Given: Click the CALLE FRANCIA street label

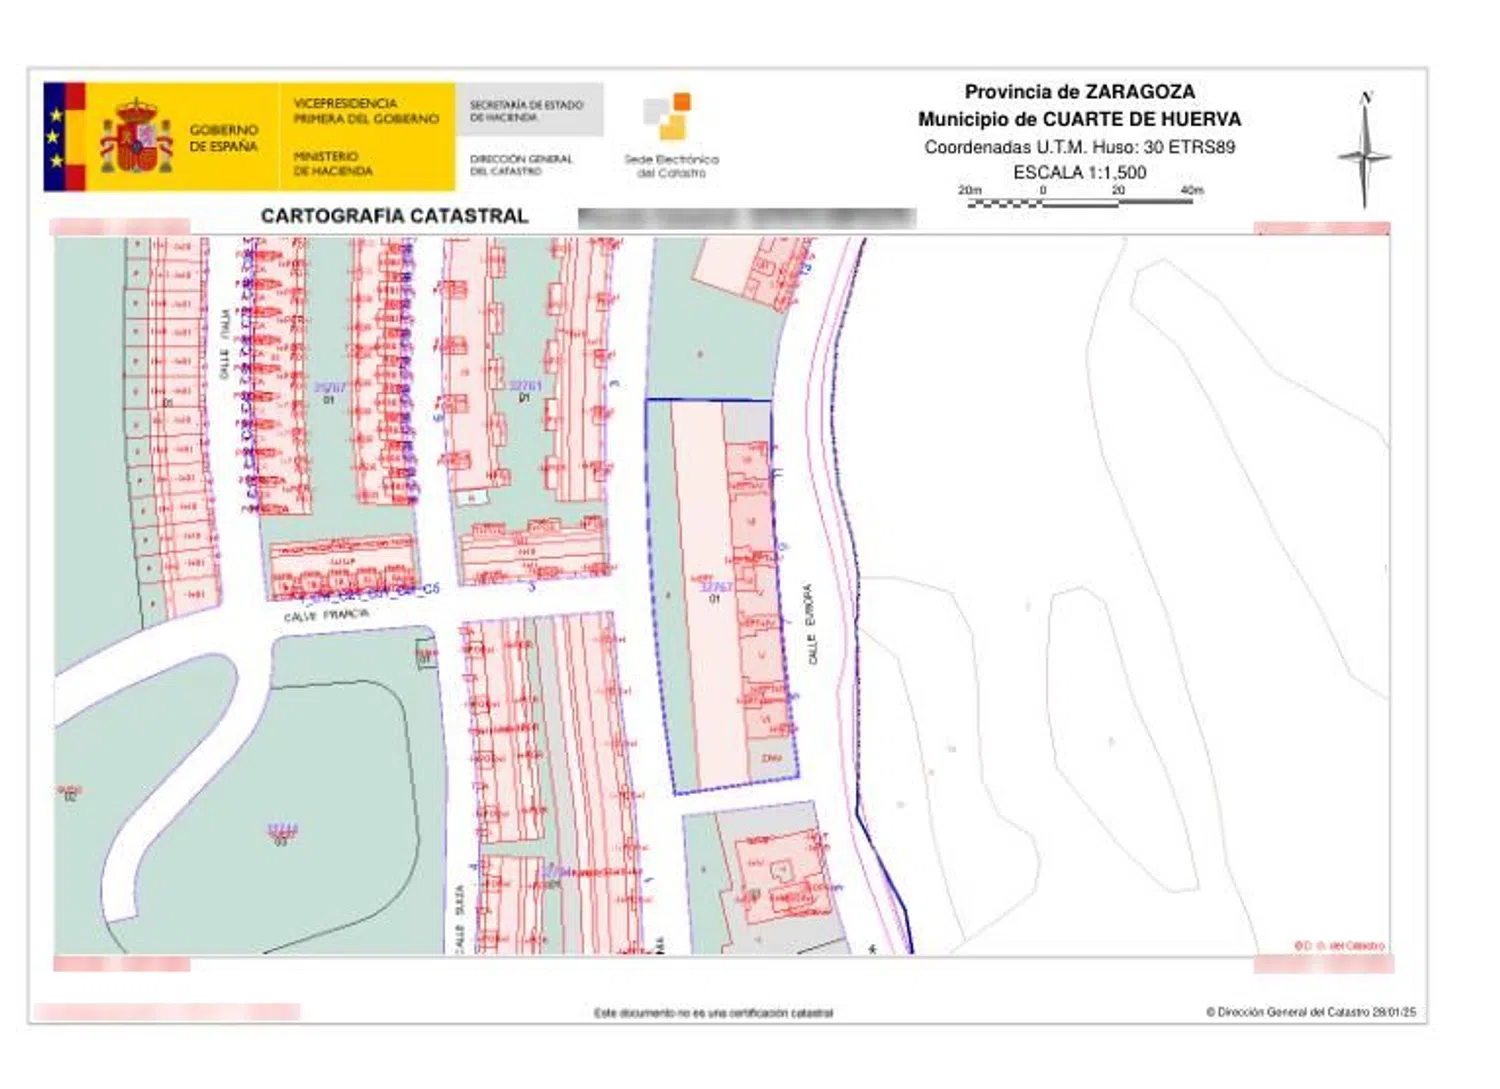Looking at the screenshot, I should [326, 615].
